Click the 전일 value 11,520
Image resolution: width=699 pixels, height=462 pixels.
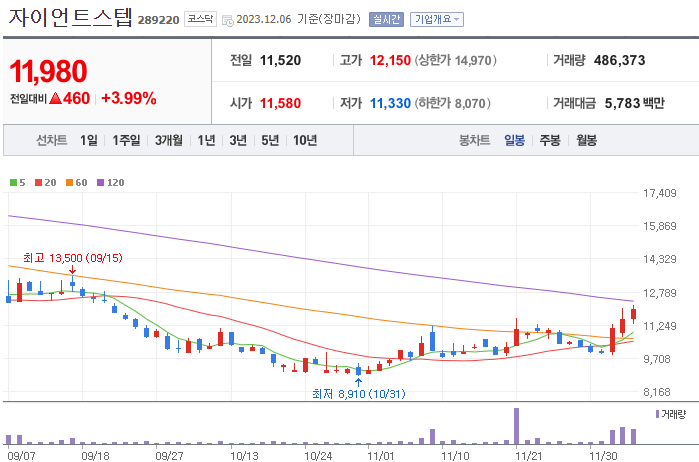click(x=280, y=60)
